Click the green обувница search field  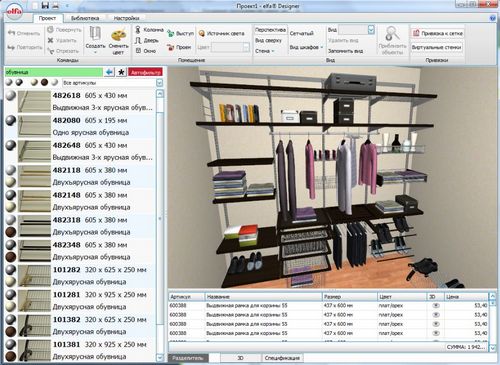pyautogui.click(x=53, y=72)
